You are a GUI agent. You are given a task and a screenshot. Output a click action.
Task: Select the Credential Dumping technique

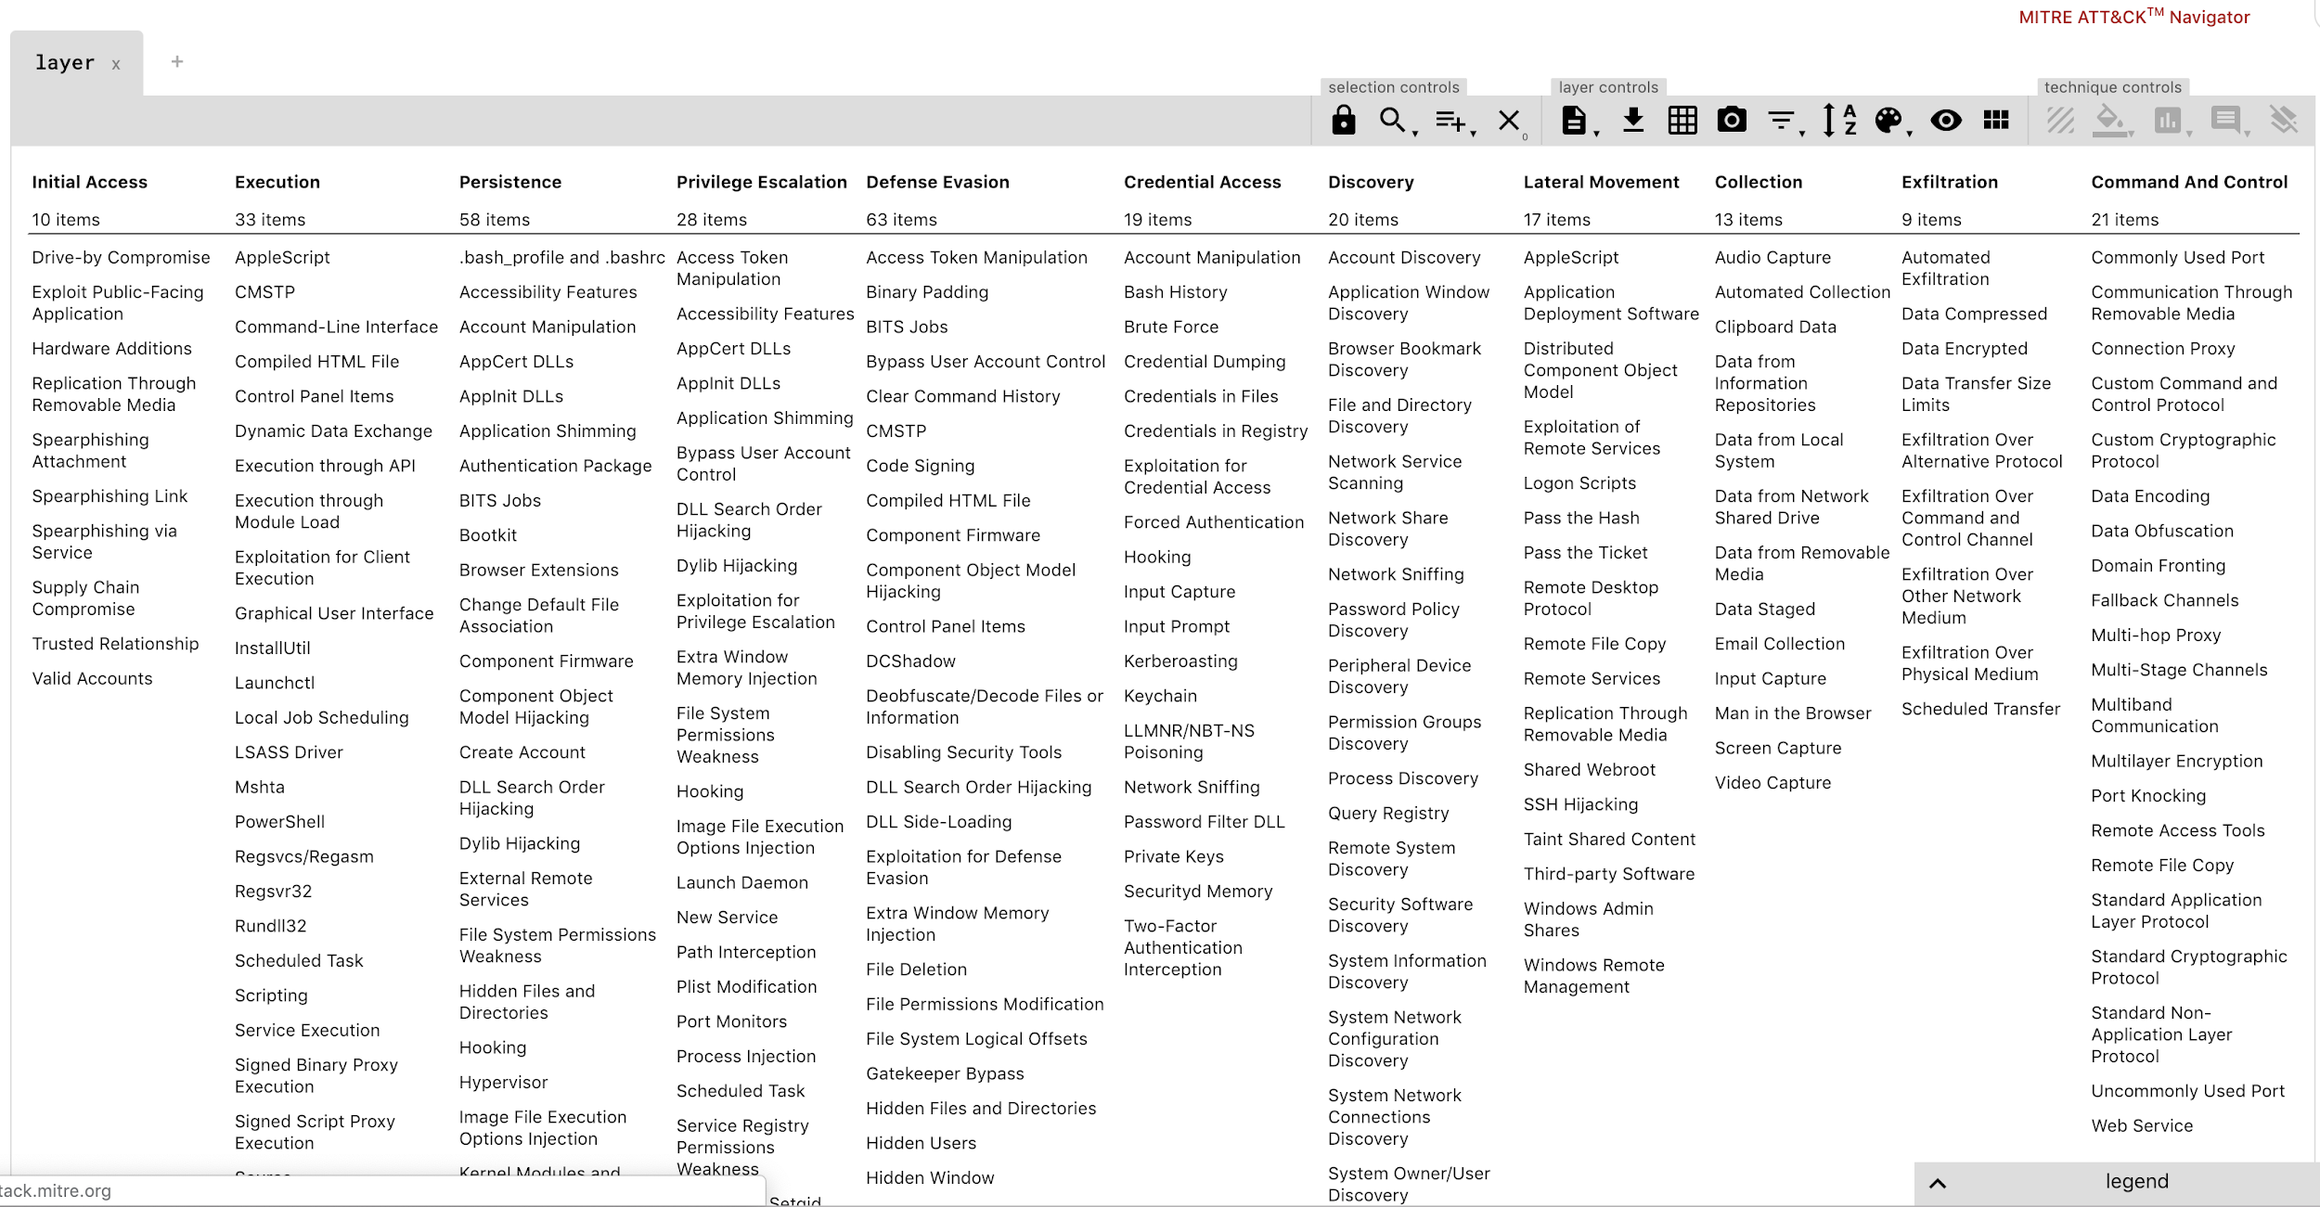tap(1204, 361)
